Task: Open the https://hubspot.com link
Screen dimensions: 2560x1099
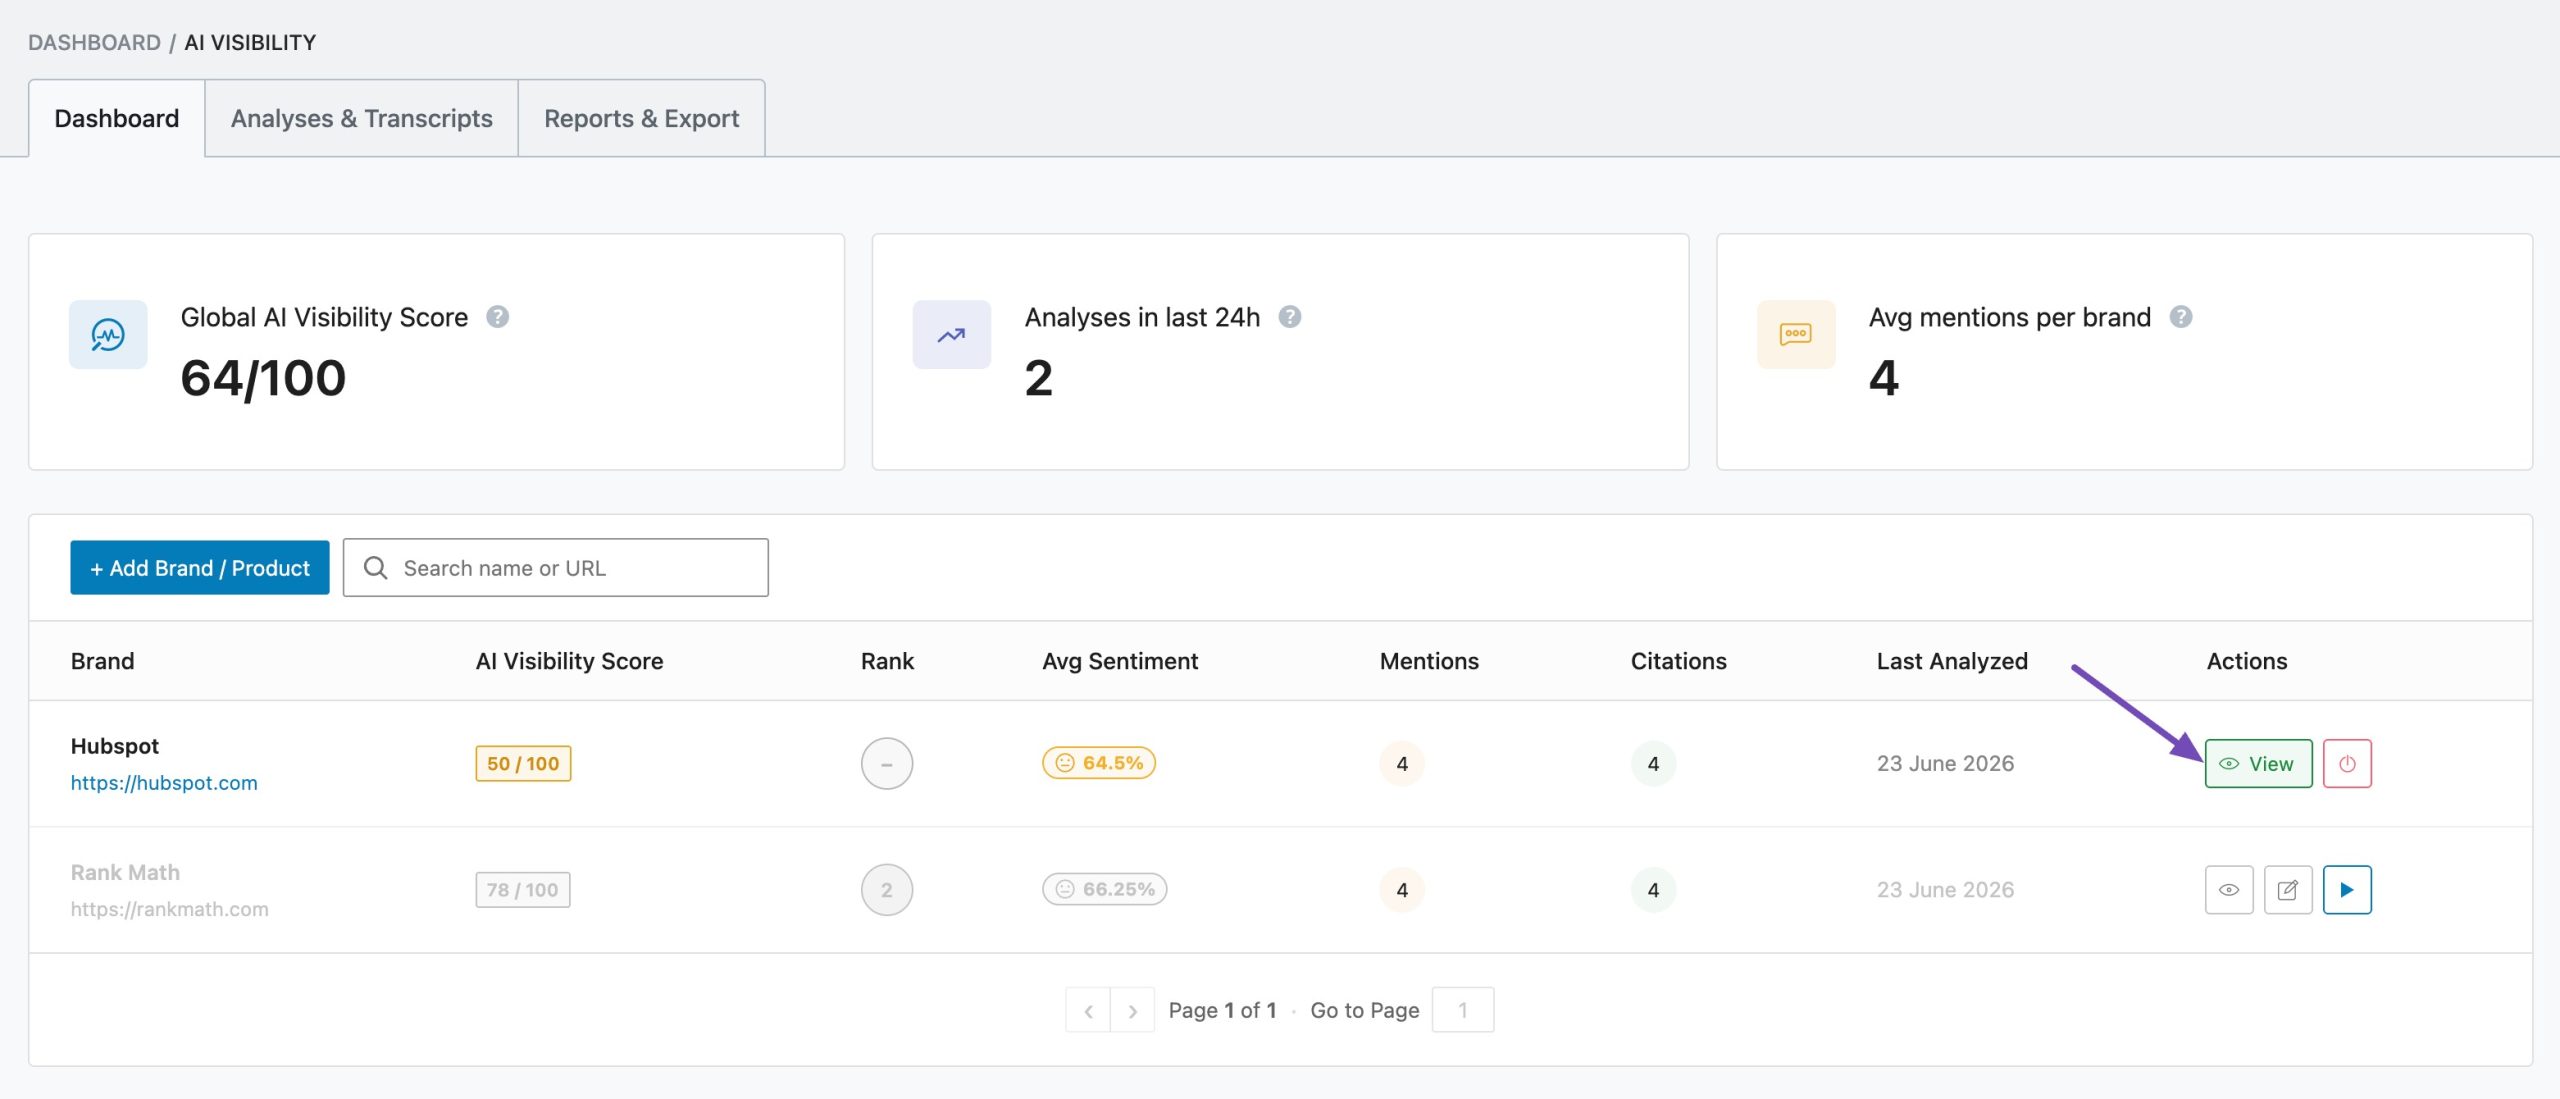Action: point(164,783)
